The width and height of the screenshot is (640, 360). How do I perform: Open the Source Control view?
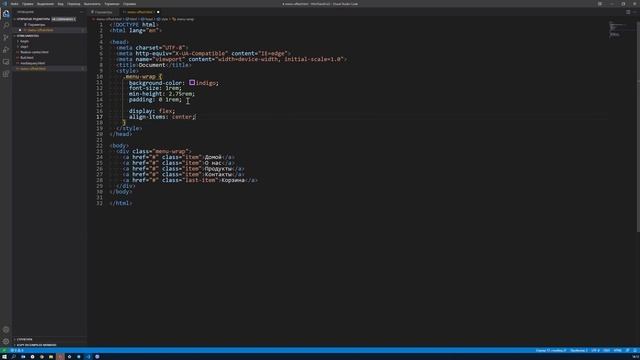point(6,38)
